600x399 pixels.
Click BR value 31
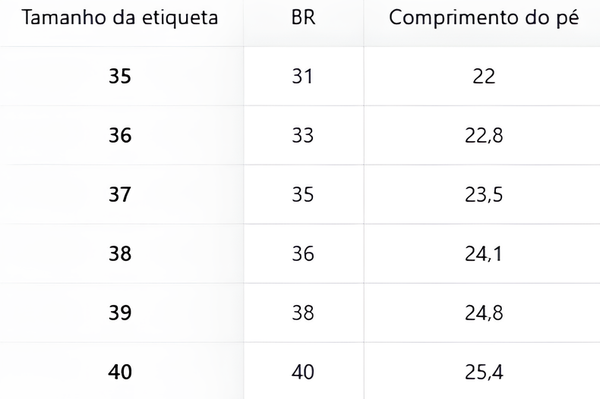(x=303, y=76)
